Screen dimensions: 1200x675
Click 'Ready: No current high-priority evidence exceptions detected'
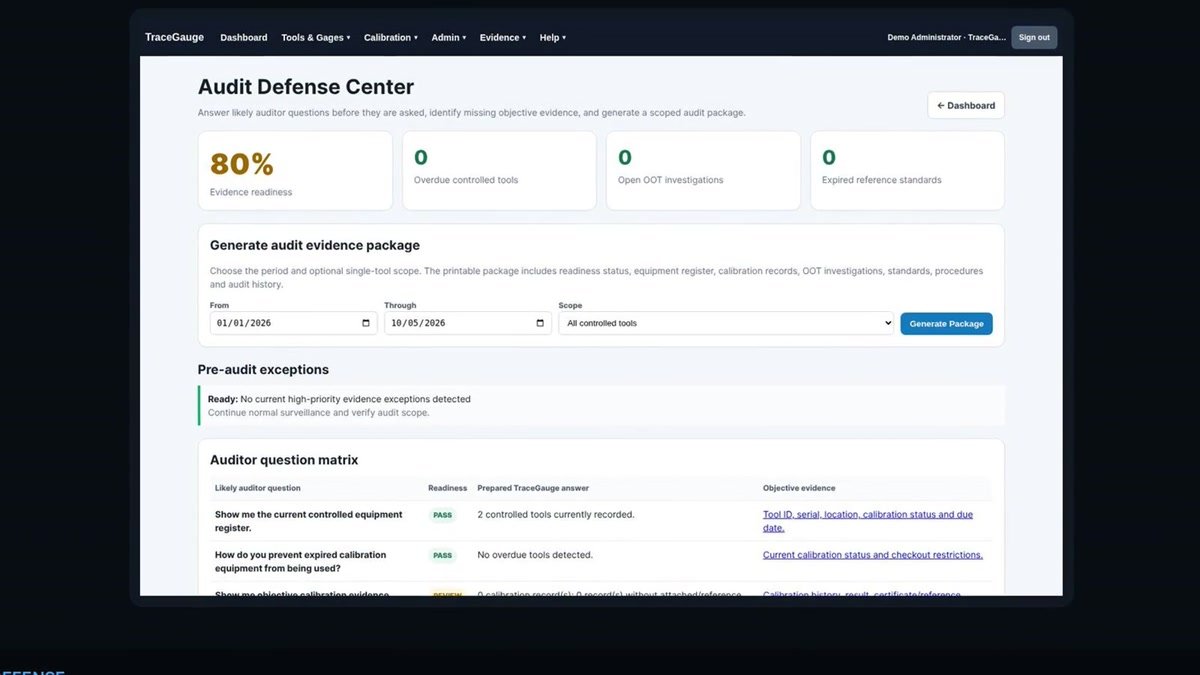click(x=339, y=399)
